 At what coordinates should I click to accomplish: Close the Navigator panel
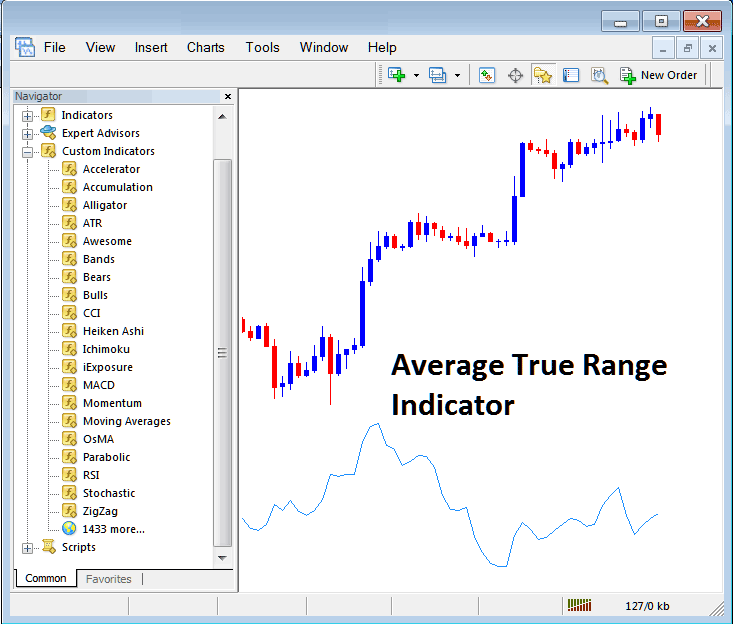(227, 96)
